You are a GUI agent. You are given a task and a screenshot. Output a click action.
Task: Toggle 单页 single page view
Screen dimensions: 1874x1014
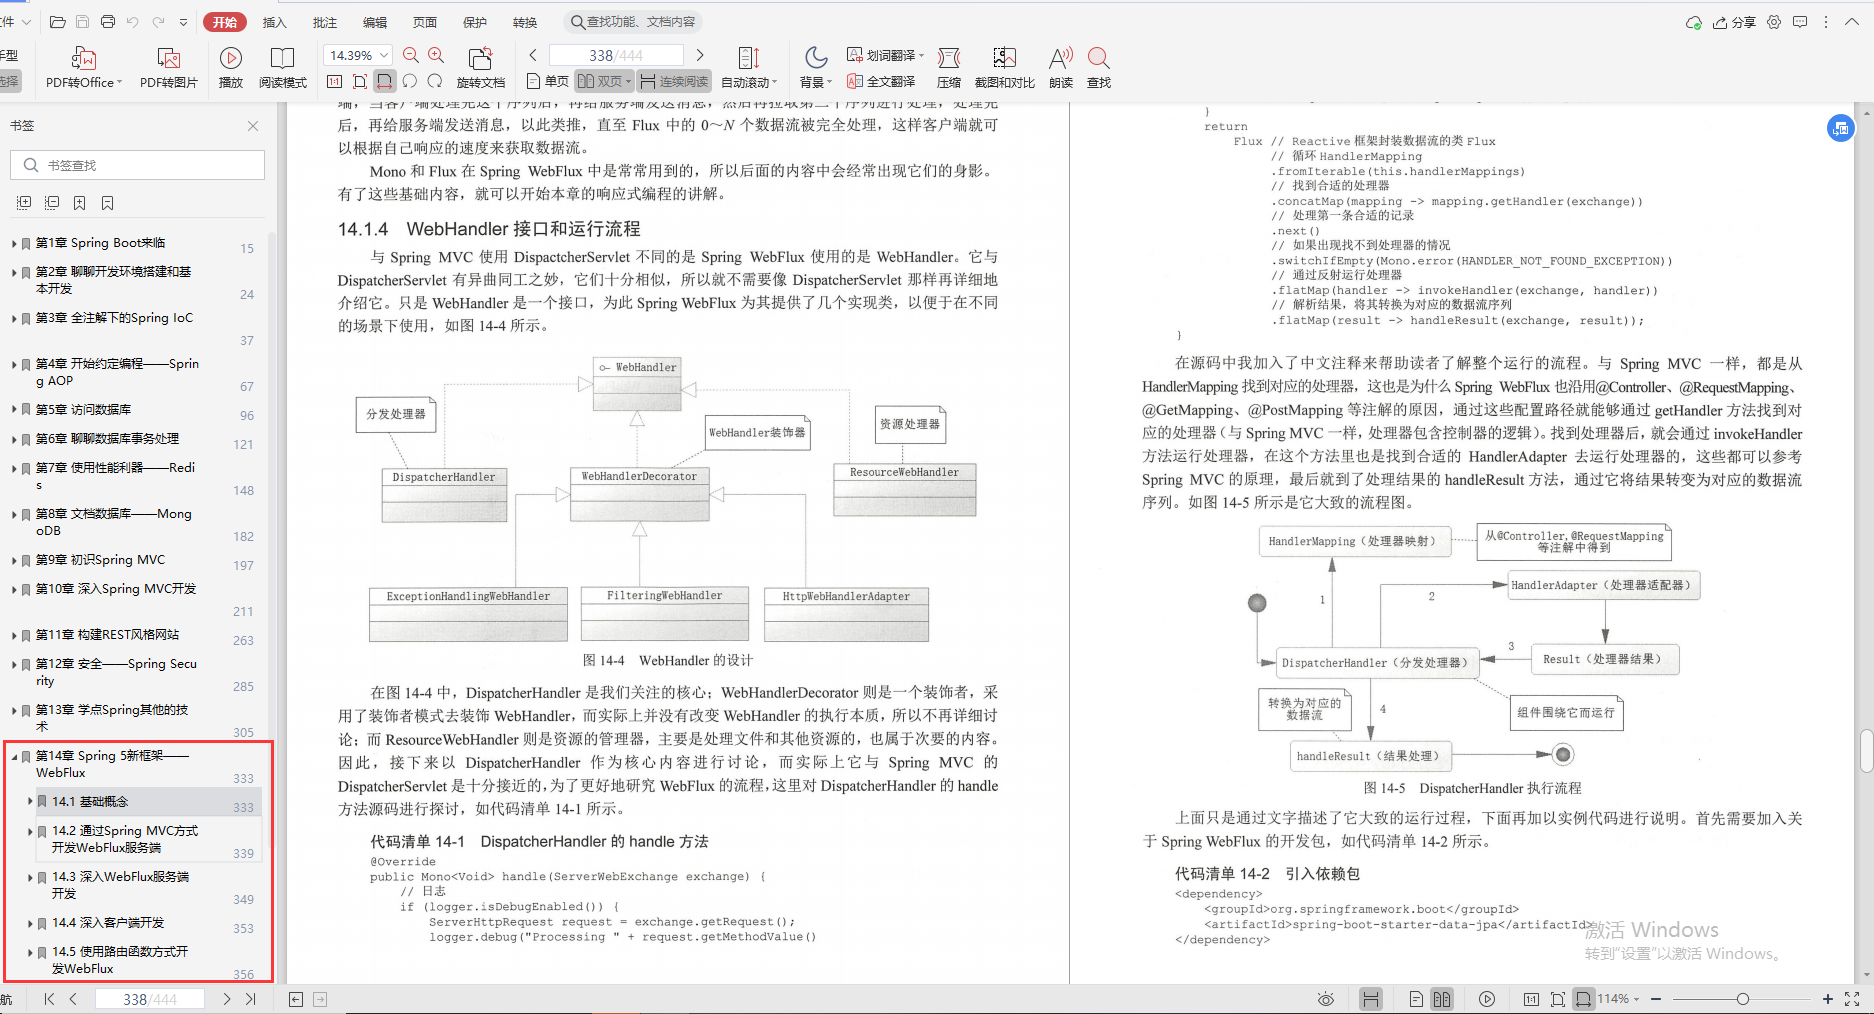[x=547, y=81]
